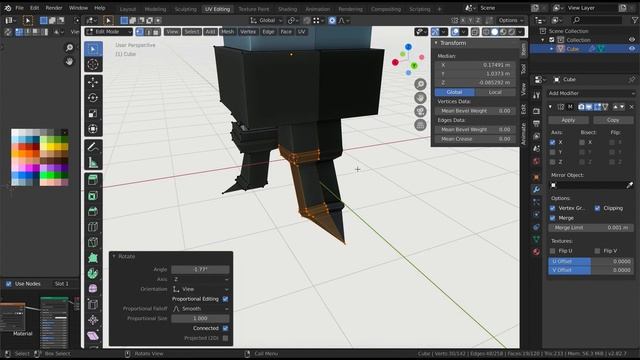Toggle the Clipping option
The width and height of the screenshot is (640, 360).
click(598, 208)
